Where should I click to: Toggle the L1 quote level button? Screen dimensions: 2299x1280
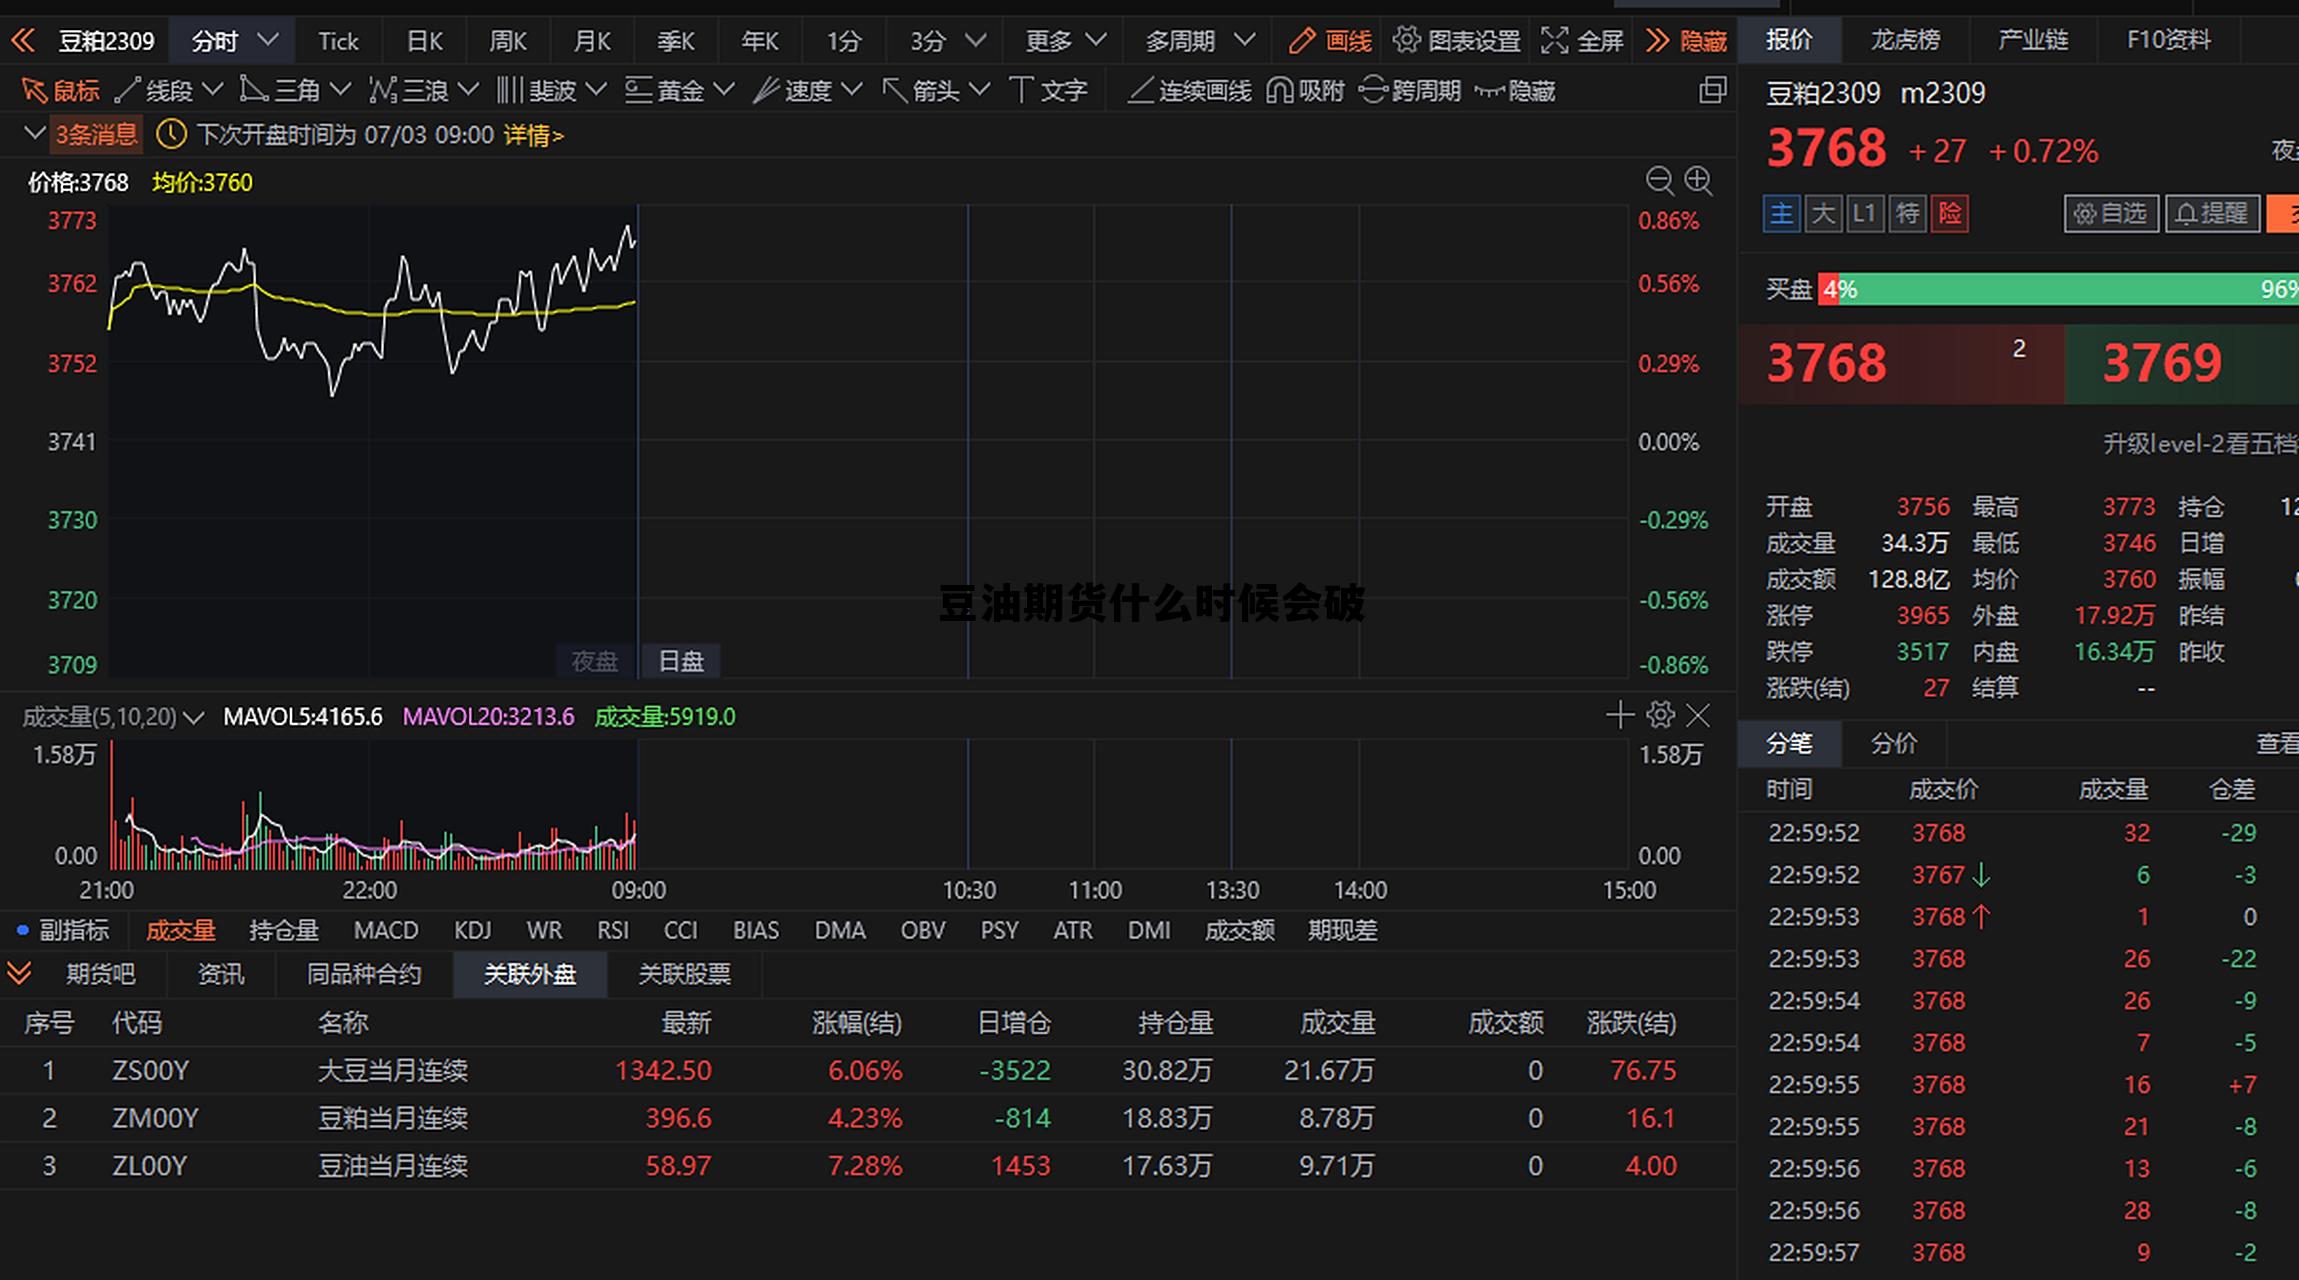(1864, 213)
